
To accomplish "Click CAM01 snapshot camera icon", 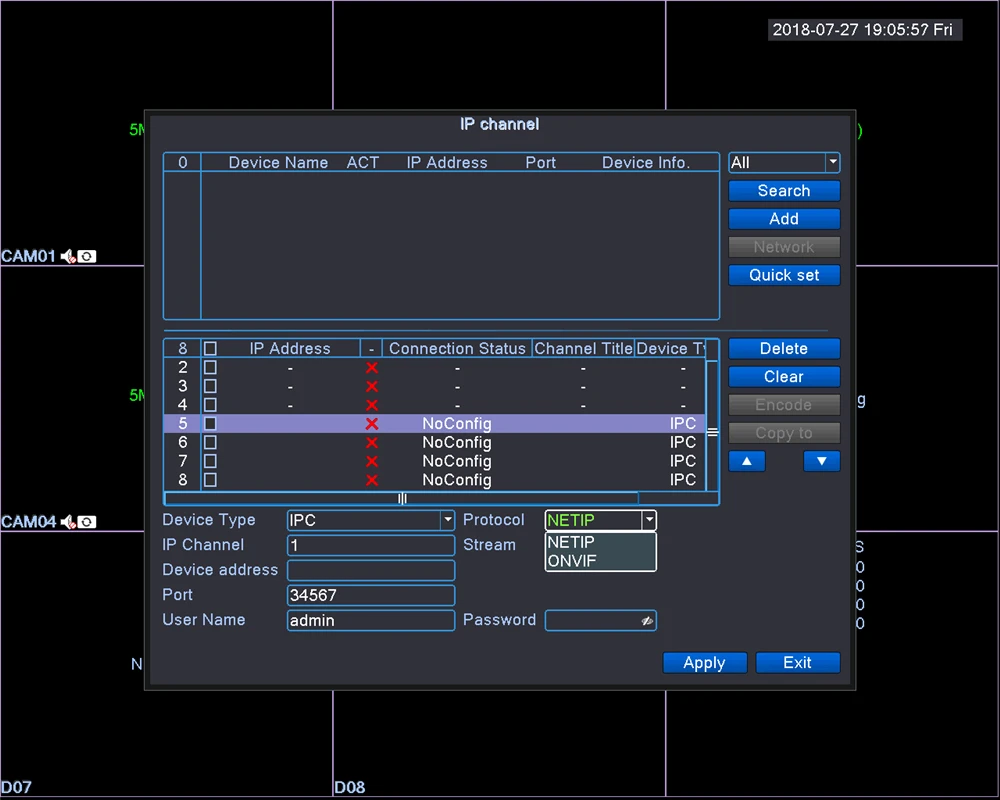I will (x=87, y=256).
